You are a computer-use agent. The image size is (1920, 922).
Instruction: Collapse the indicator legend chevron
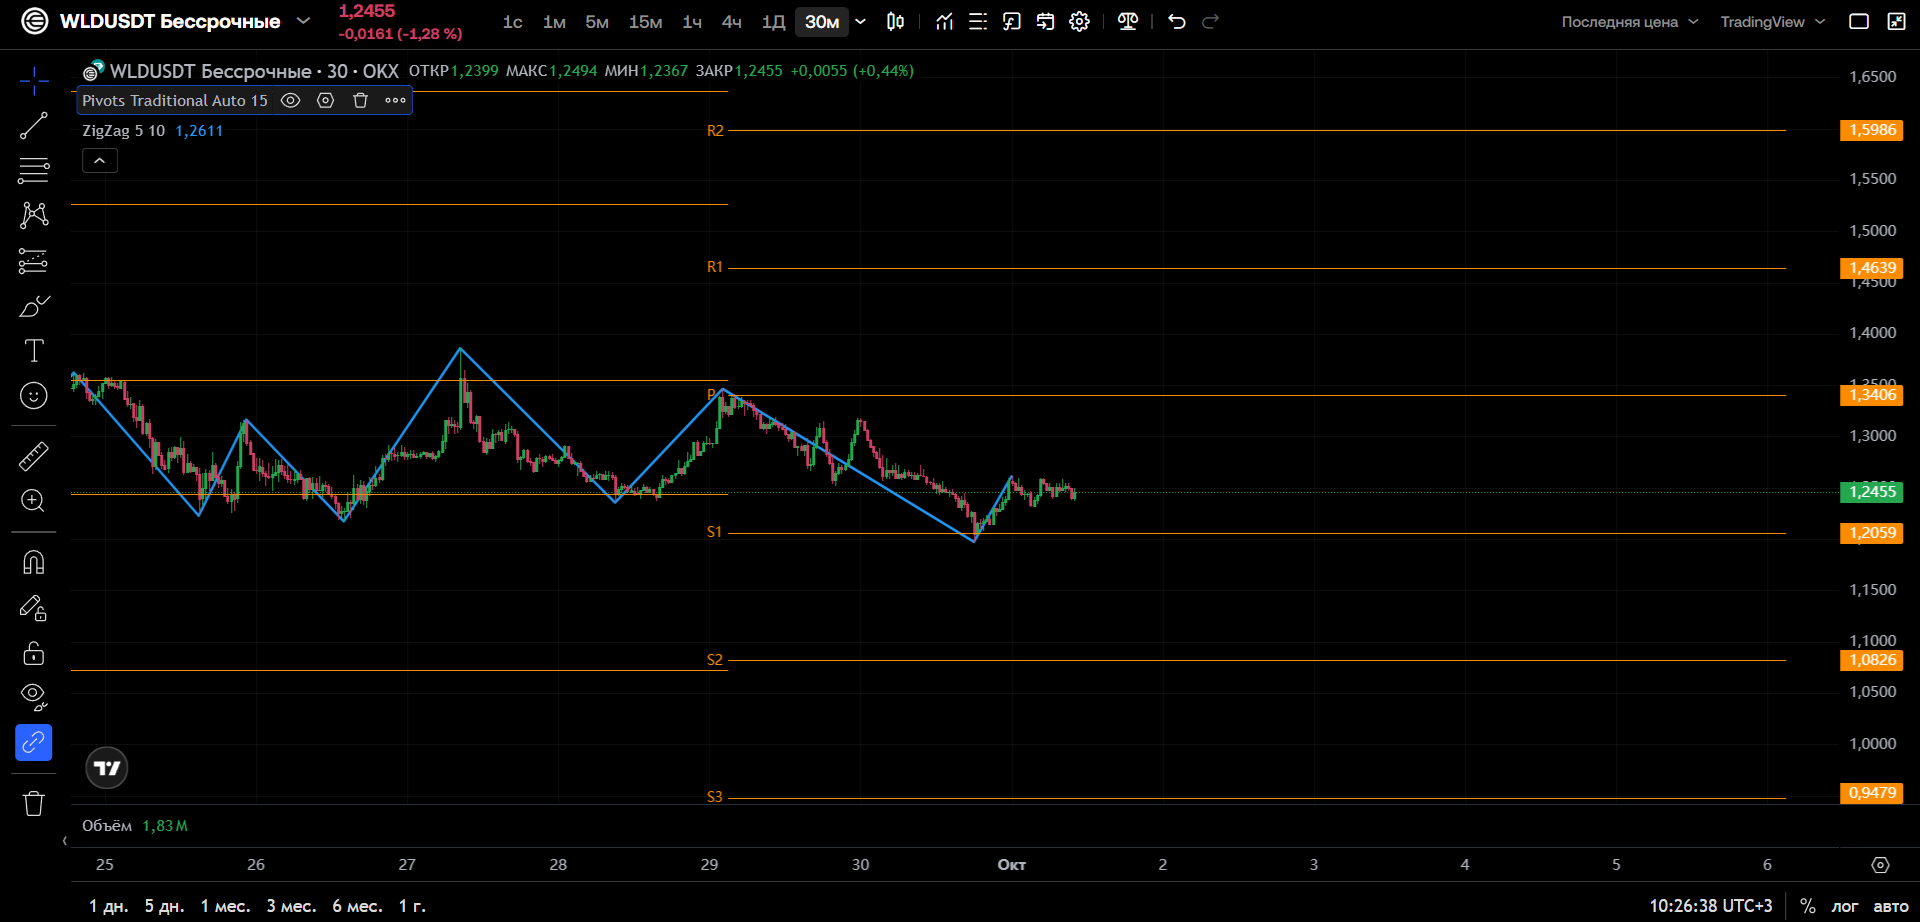[x=100, y=160]
